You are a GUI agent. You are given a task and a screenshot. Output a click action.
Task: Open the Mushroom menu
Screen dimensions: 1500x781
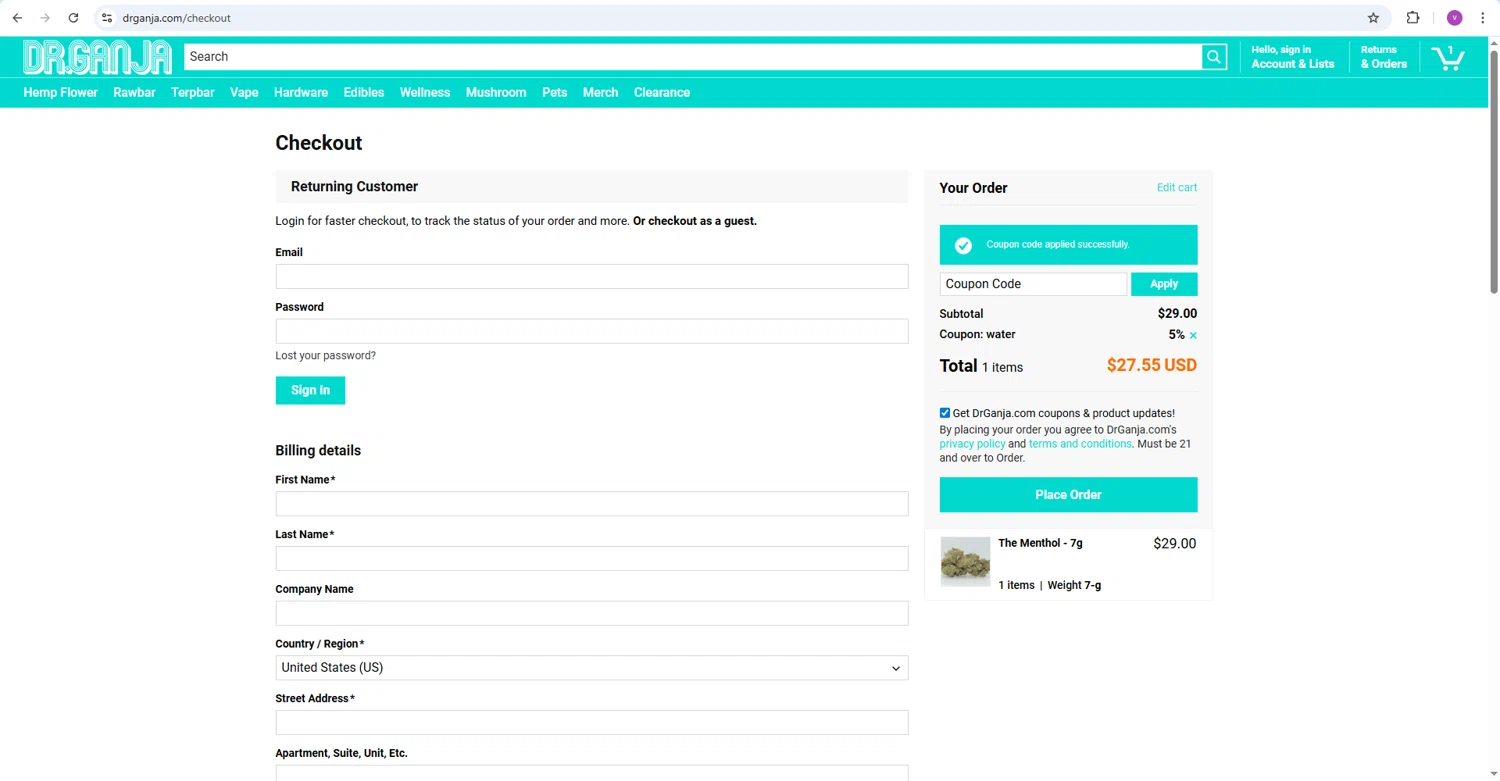pyautogui.click(x=496, y=92)
